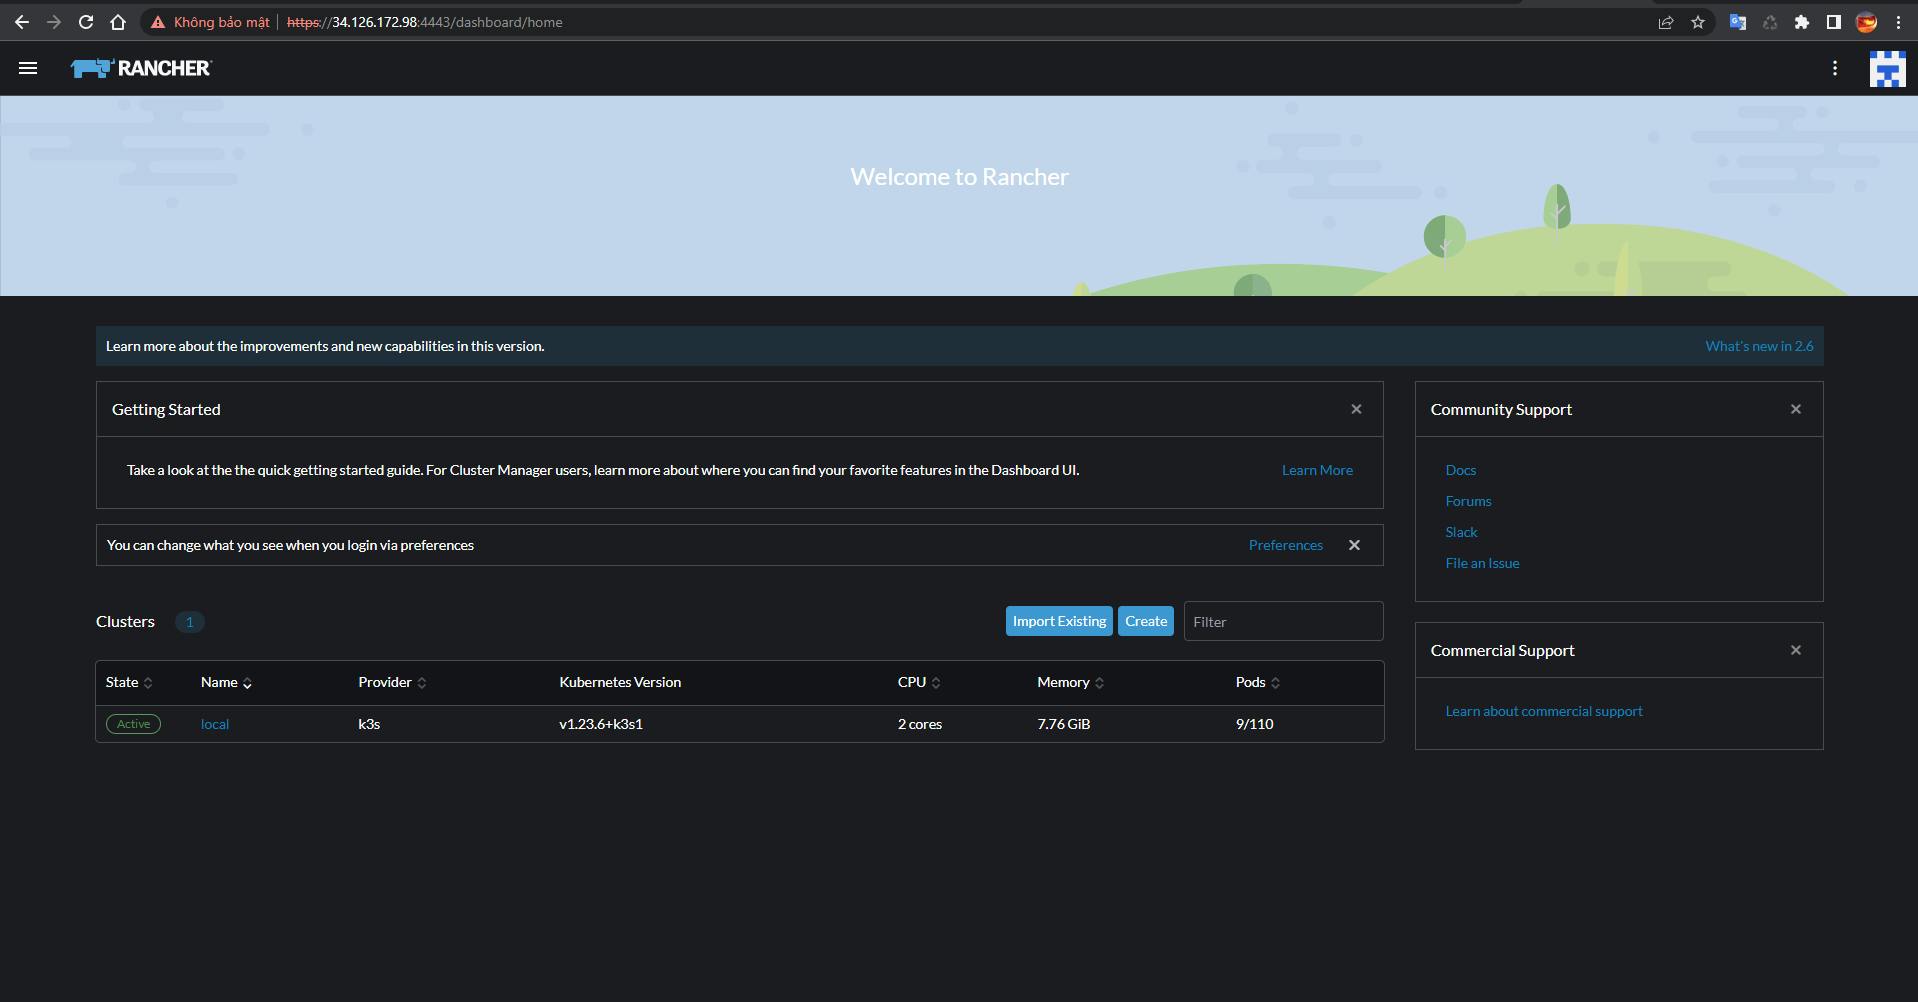Reload the current page
Image resolution: width=1918 pixels, height=1002 pixels.
(x=86, y=22)
